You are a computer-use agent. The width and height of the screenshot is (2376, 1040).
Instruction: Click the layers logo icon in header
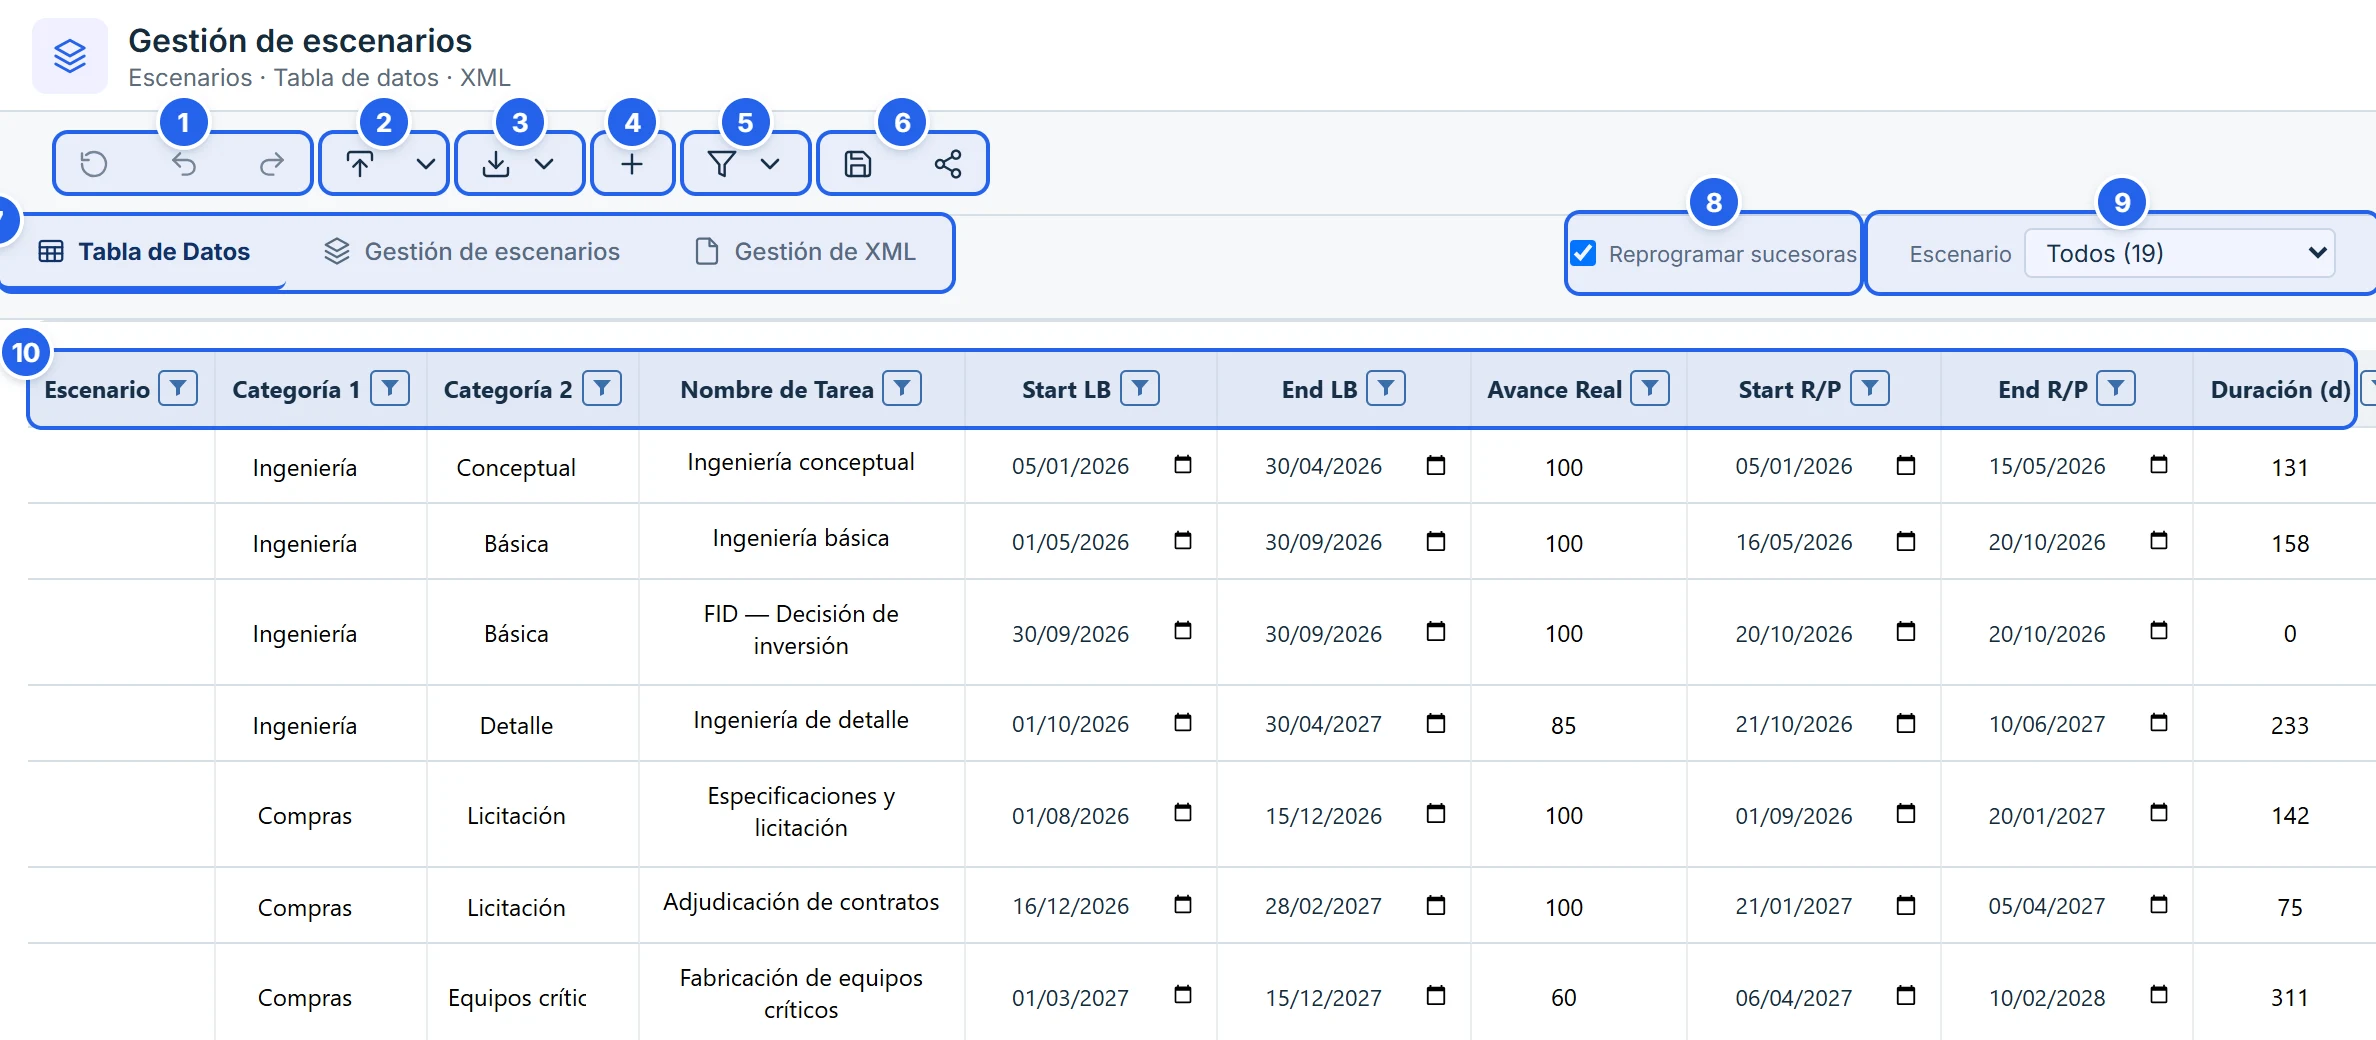coord(70,56)
